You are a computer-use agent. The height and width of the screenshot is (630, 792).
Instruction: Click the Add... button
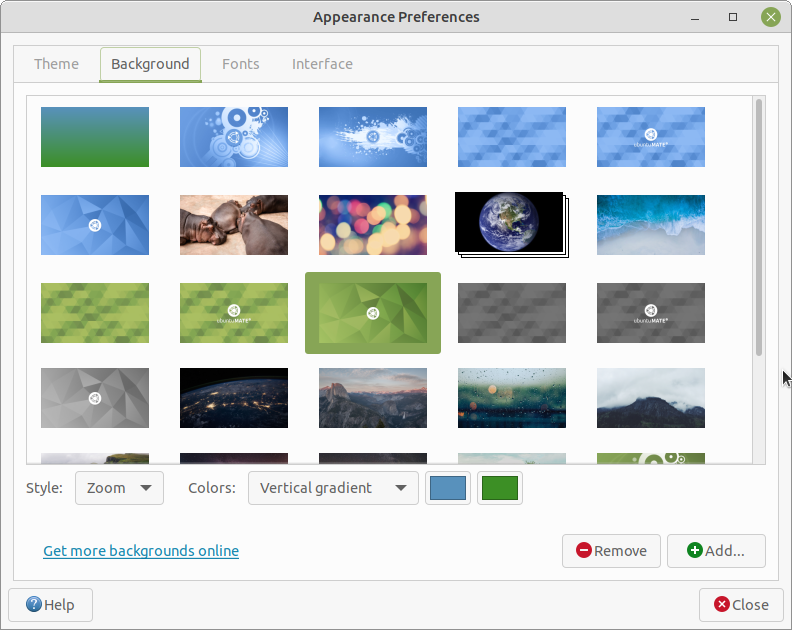716,551
